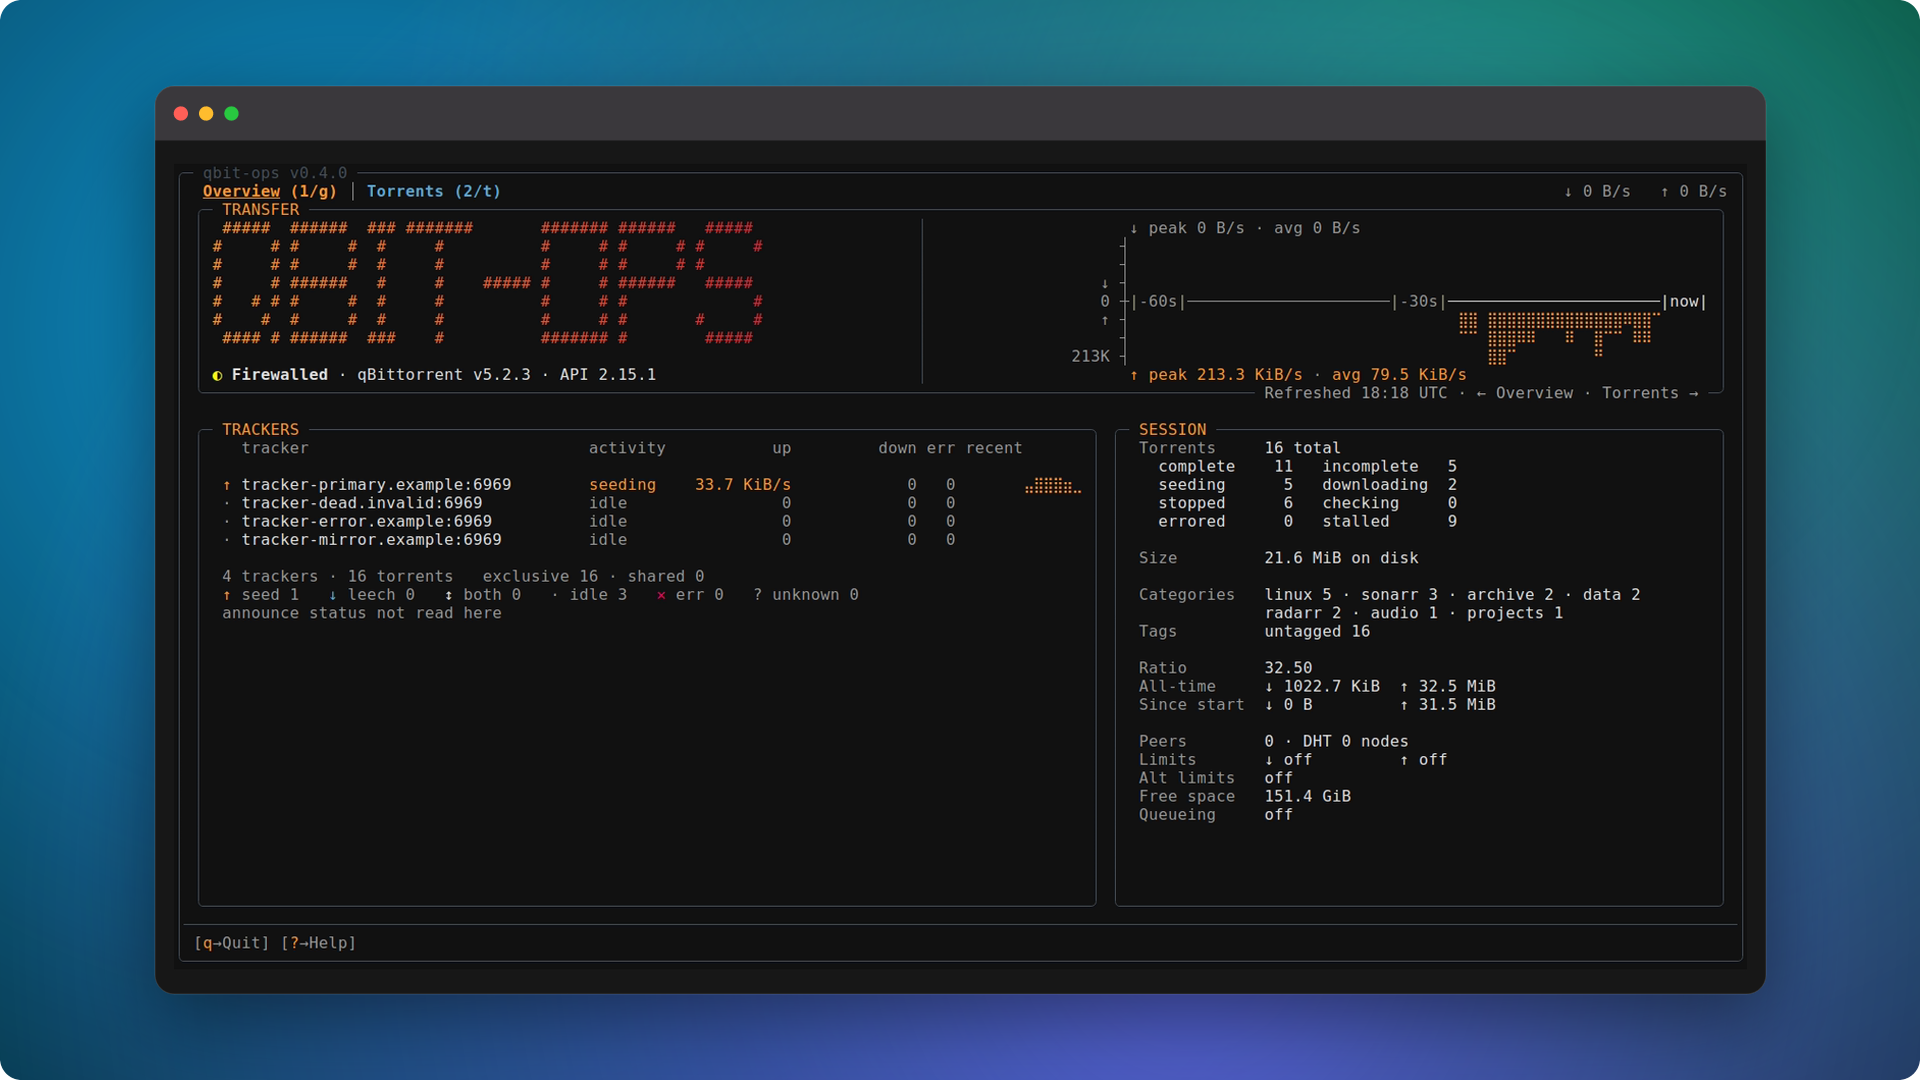The image size is (1920, 1080).
Task: Click the upload bar graph in Transfer panel
Action: click(x=1558, y=338)
